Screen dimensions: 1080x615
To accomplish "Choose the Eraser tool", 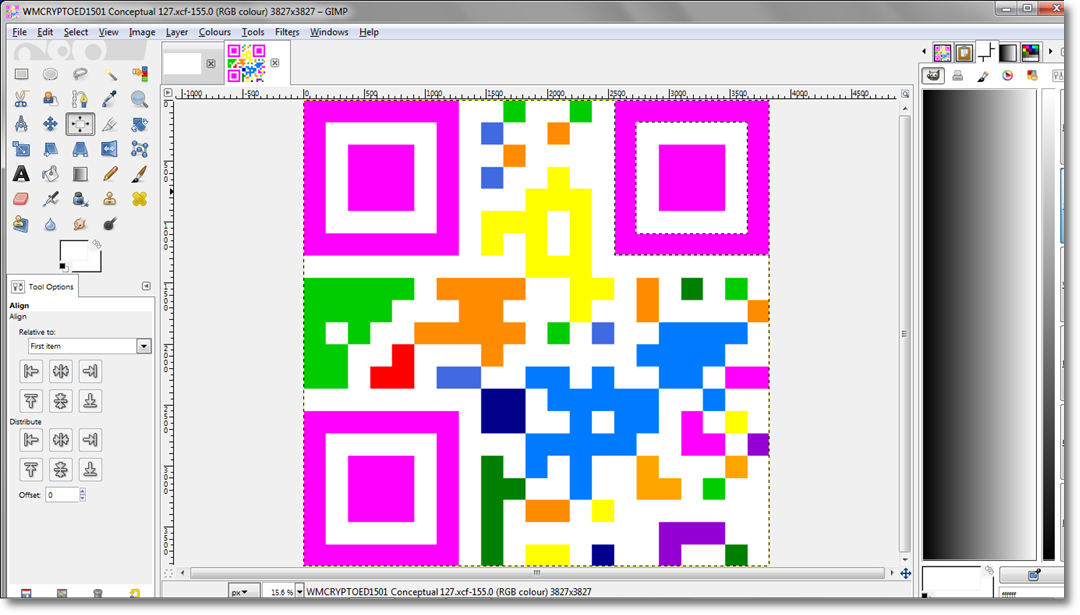I will tap(21, 199).
